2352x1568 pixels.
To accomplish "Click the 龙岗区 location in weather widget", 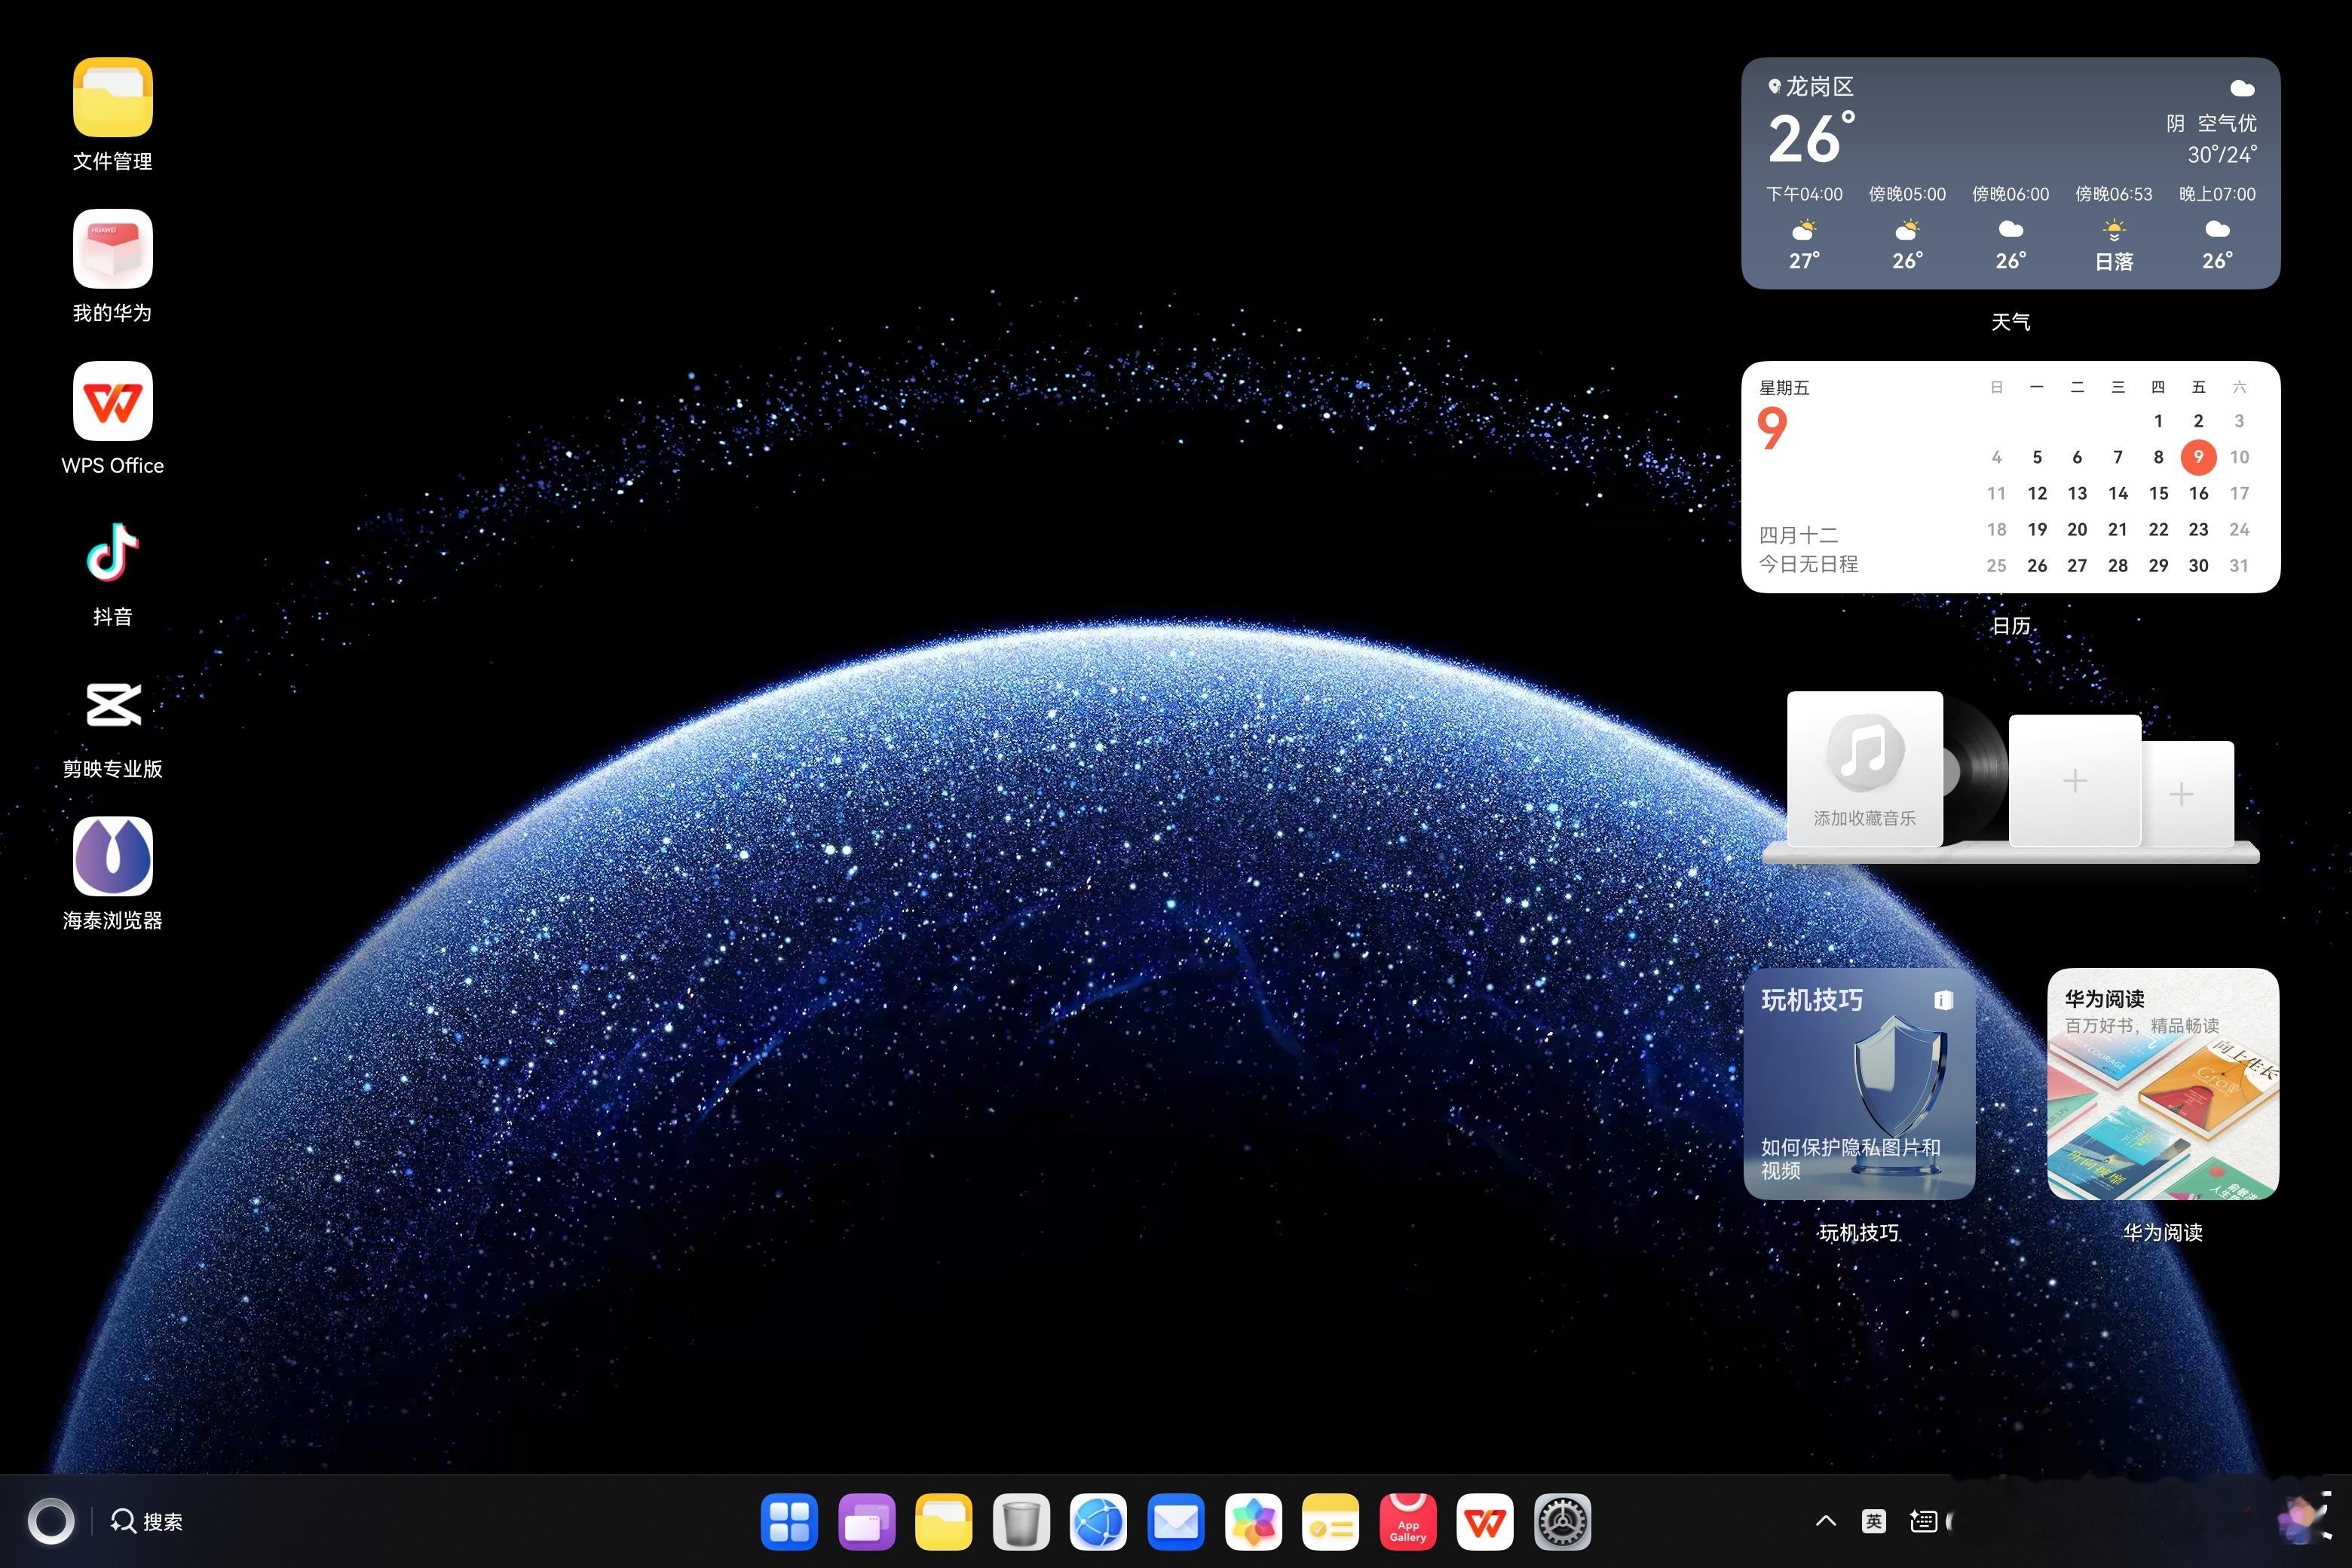I will (1811, 87).
